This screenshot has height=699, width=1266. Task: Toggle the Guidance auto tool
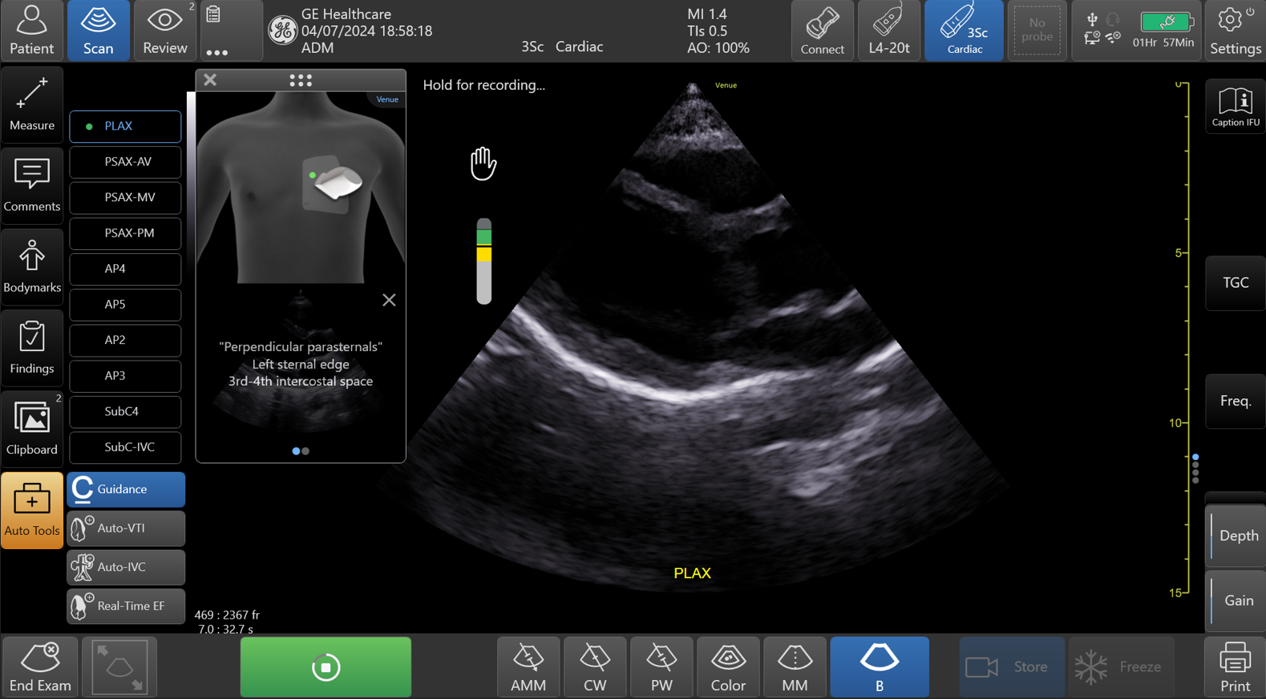pyautogui.click(x=126, y=489)
